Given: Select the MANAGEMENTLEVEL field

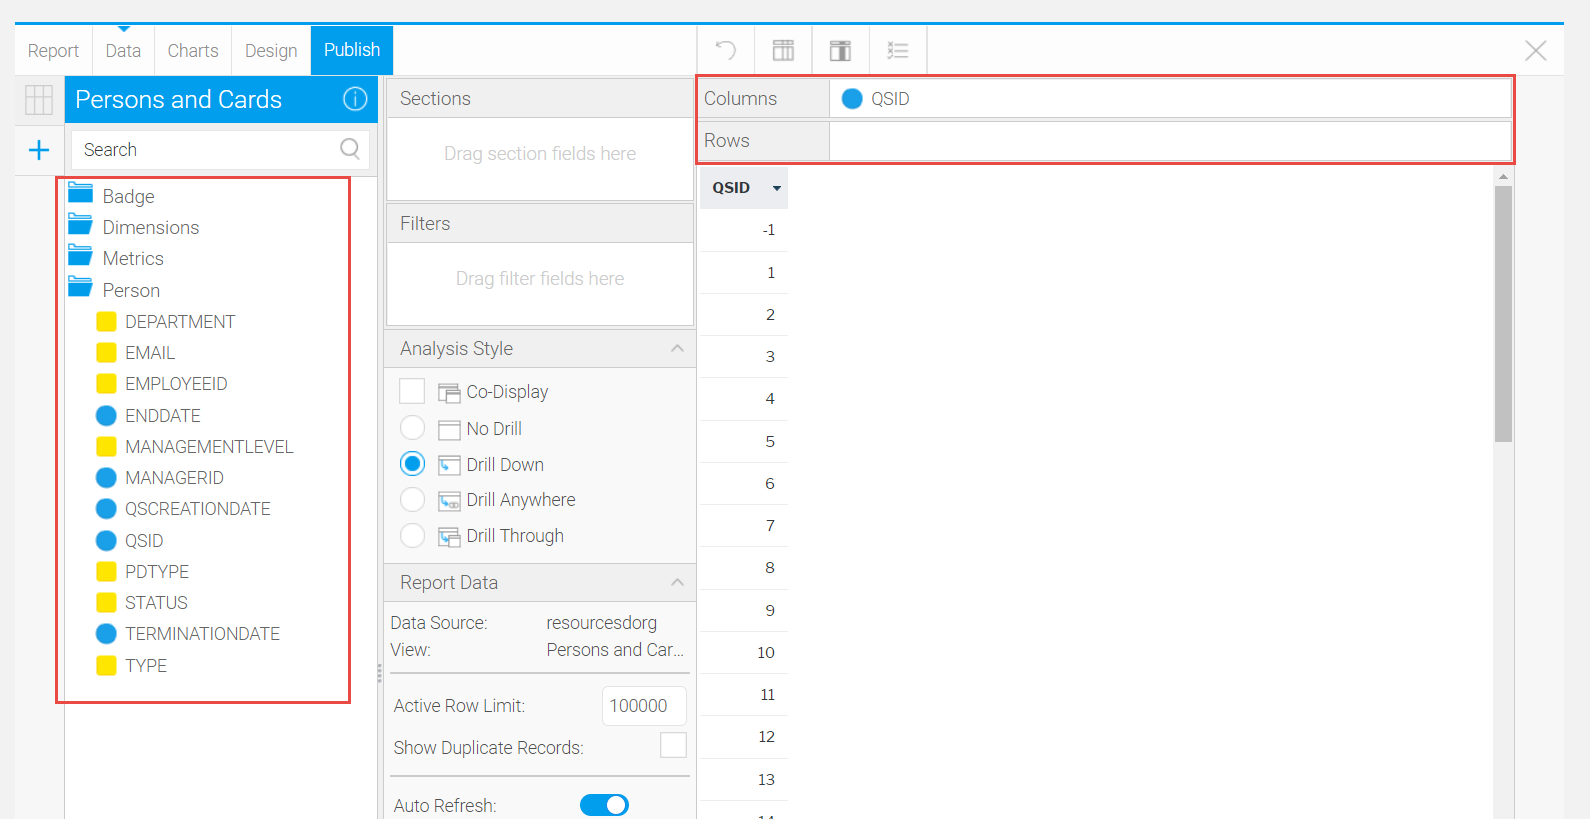Looking at the screenshot, I should (x=195, y=446).
